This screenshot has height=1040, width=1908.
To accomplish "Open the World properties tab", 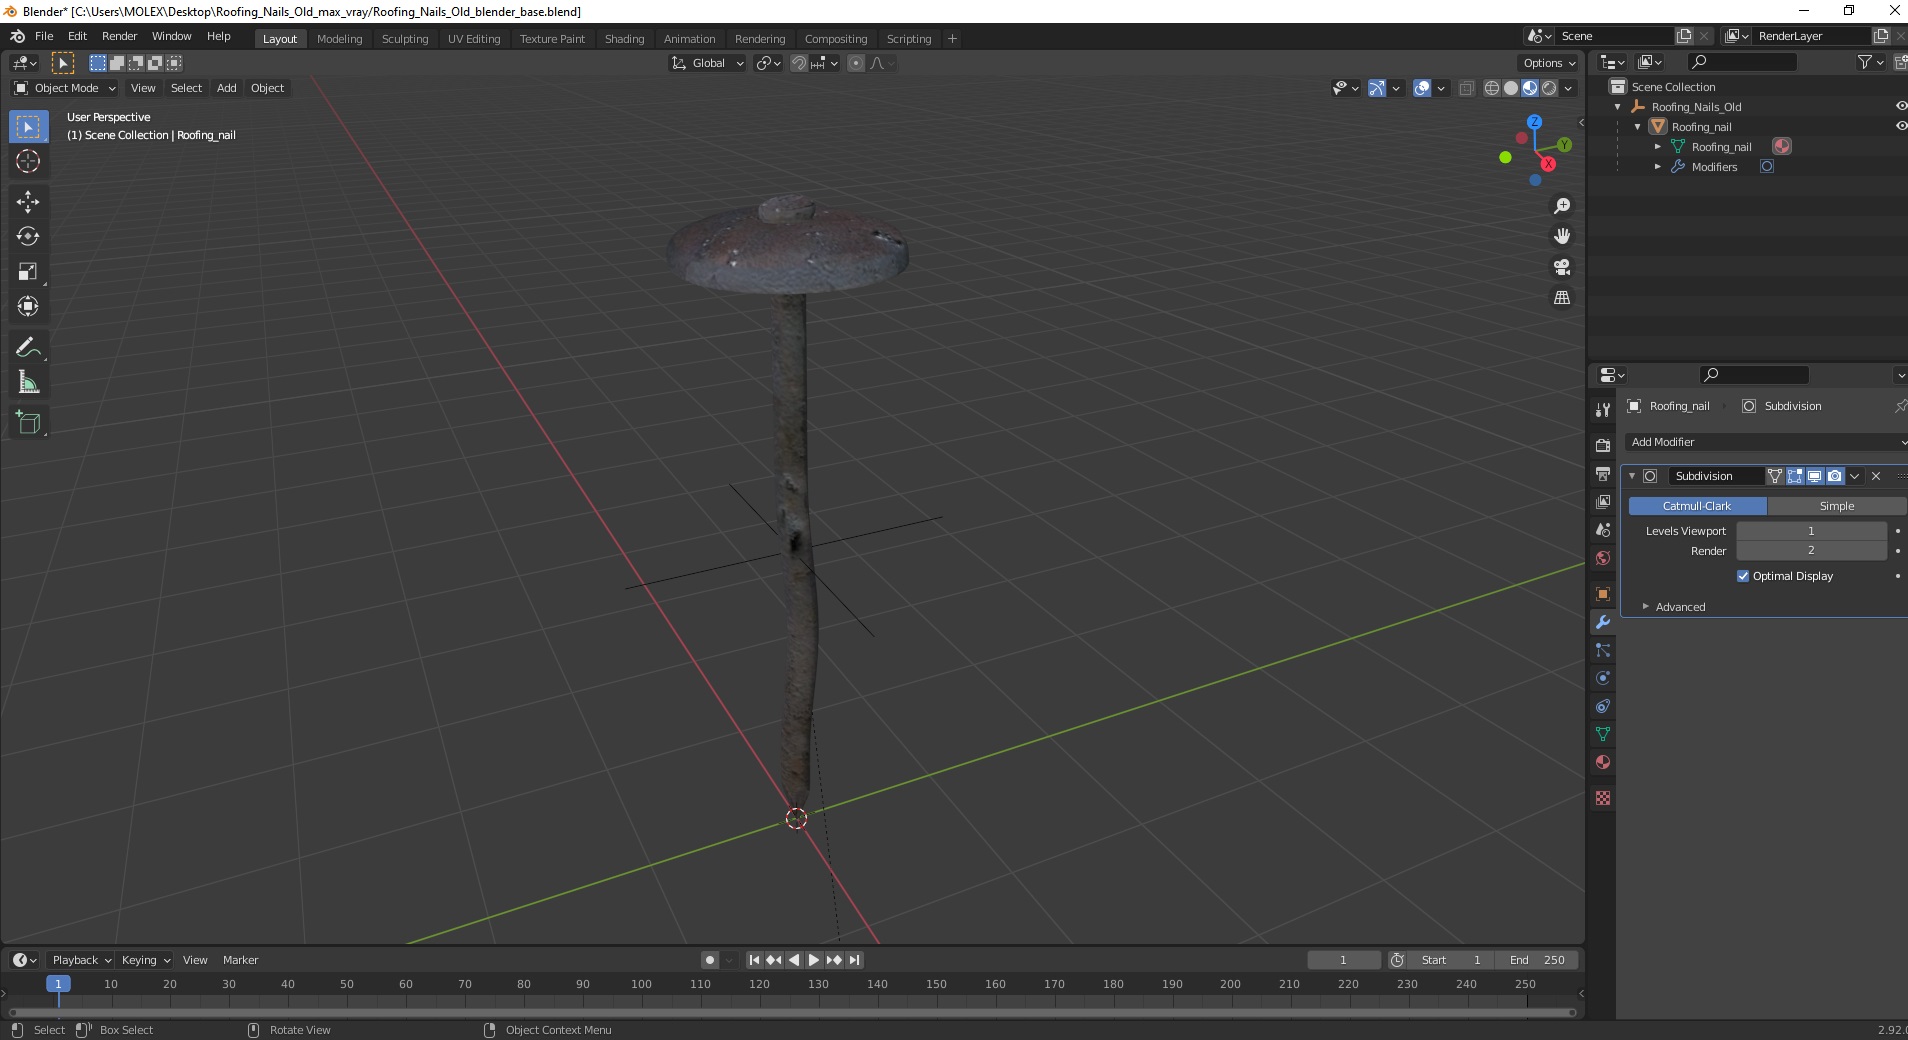I will point(1603,557).
